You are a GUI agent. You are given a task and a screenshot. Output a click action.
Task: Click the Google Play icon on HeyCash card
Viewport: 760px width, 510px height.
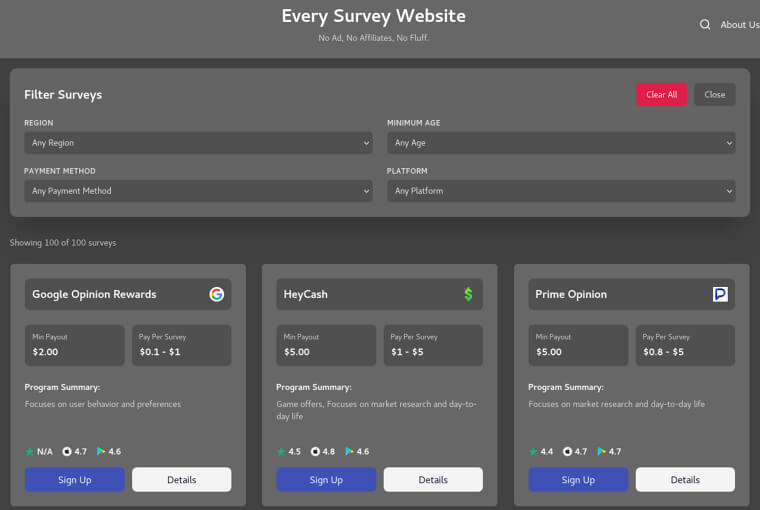[349, 451]
